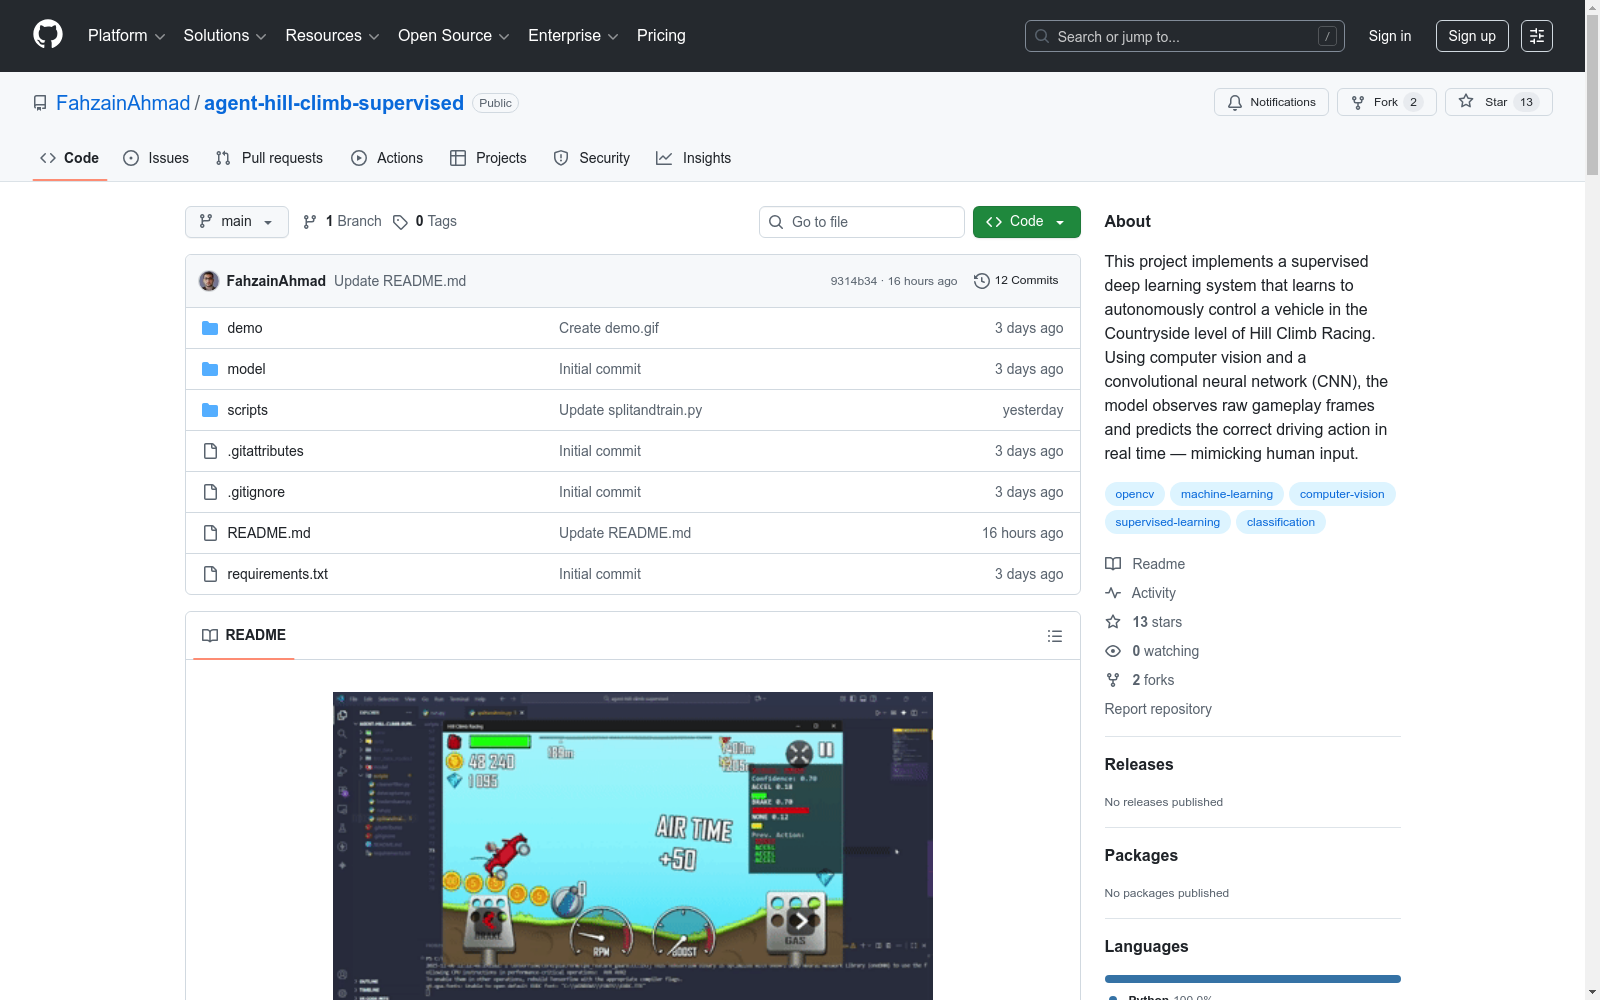1600x1000 pixels.
Task: Click the supervised-learning topic tag
Action: coord(1168,522)
